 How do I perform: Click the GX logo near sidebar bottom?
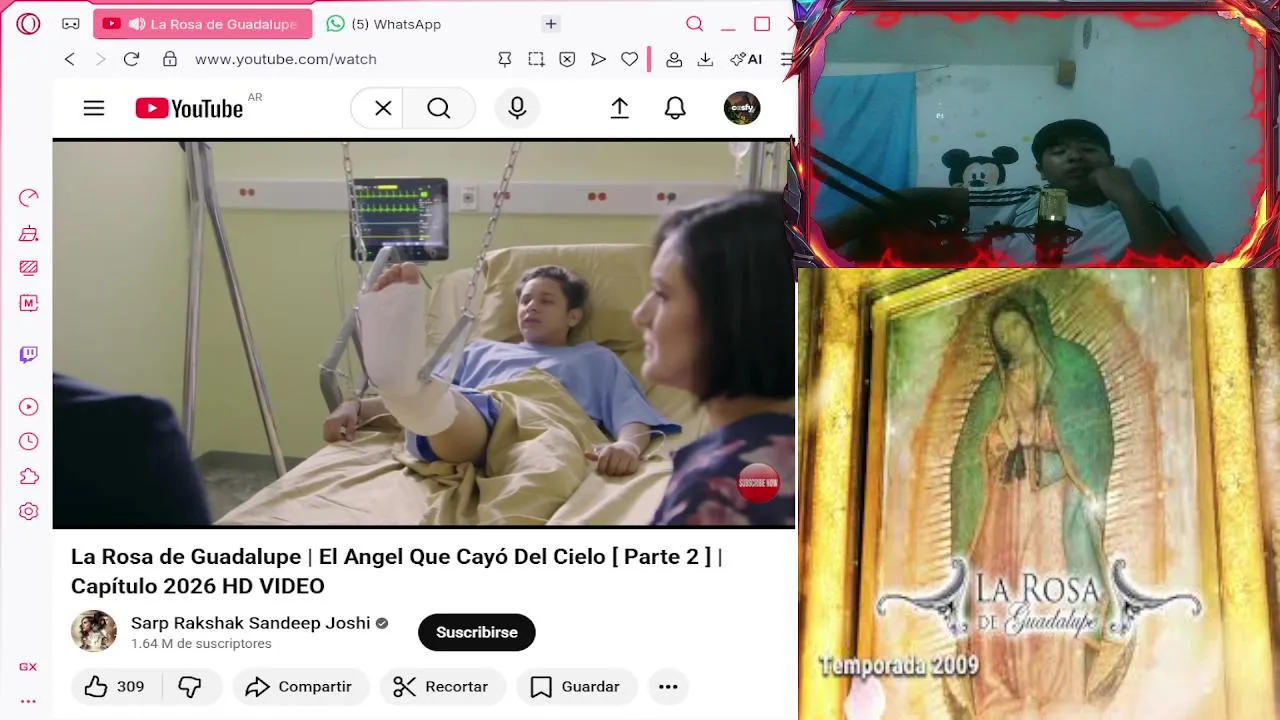pos(28,667)
